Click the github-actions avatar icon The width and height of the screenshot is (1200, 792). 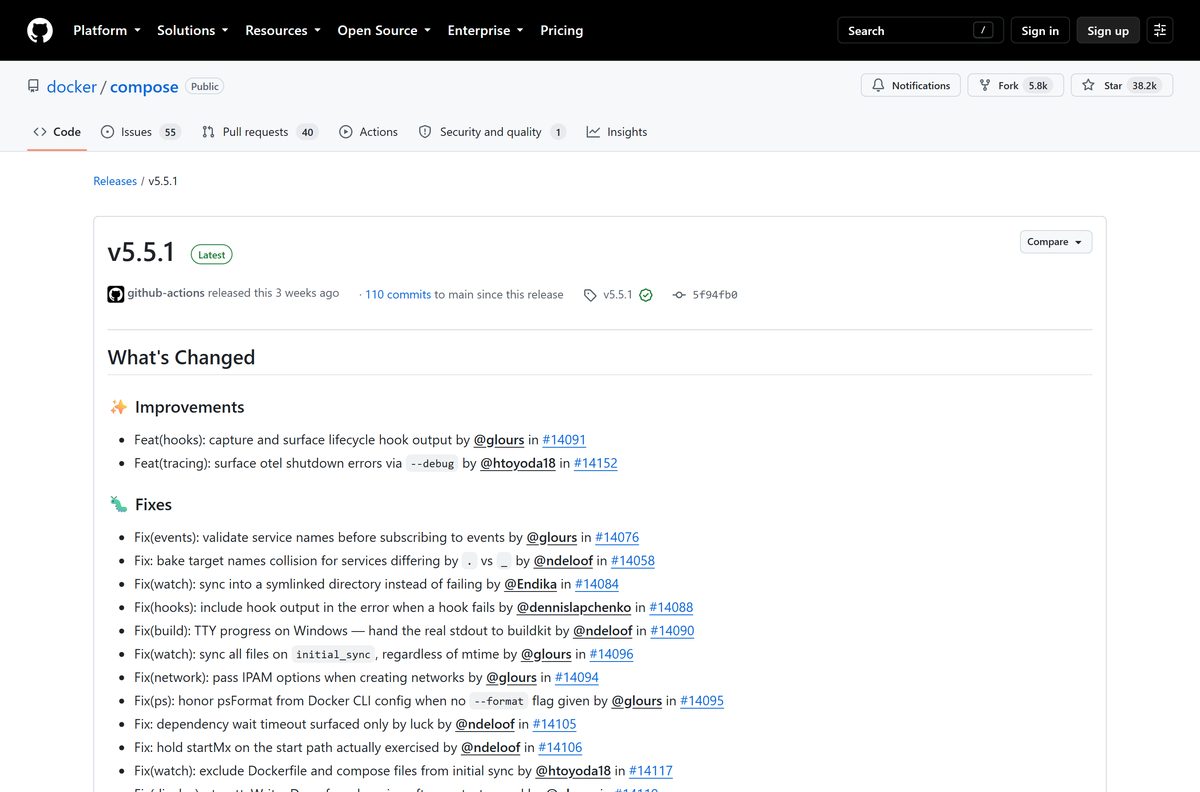[116, 294]
